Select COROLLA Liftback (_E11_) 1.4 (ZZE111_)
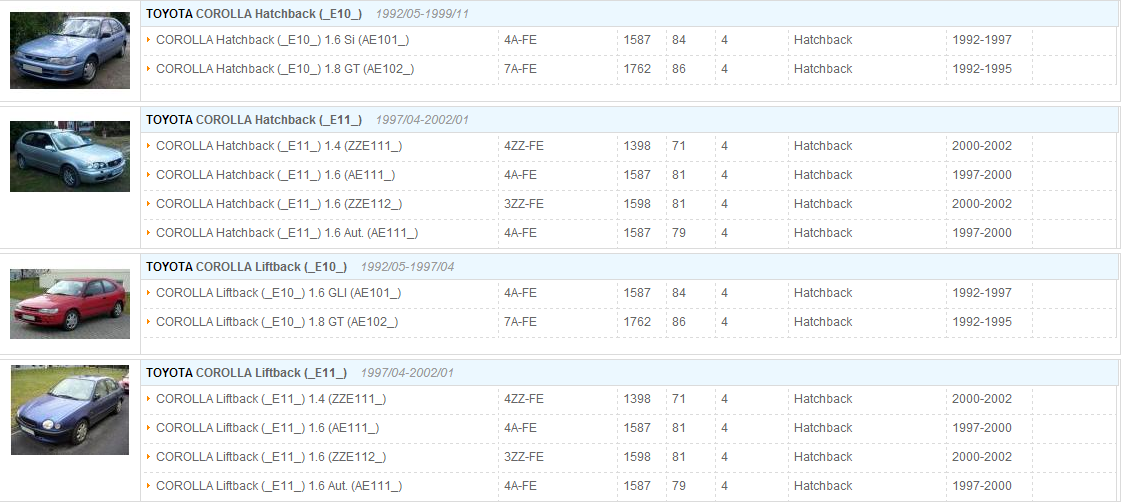This screenshot has width=1122, height=503. point(271,399)
